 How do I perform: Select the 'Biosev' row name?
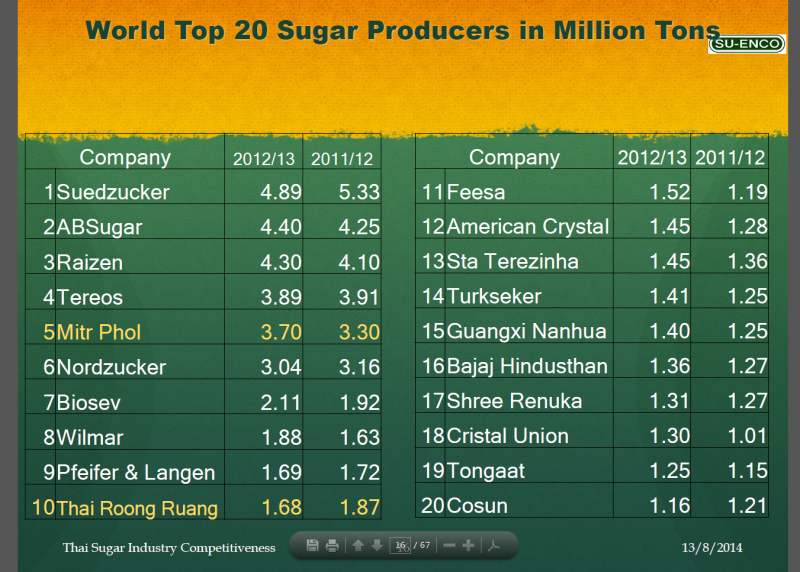point(89,403)
